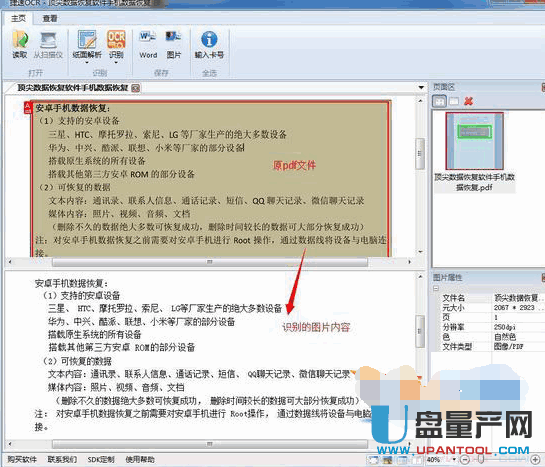This screenshot has width=545, height=467.
Task: Select list view in page area panel
Action: point(454,101)
